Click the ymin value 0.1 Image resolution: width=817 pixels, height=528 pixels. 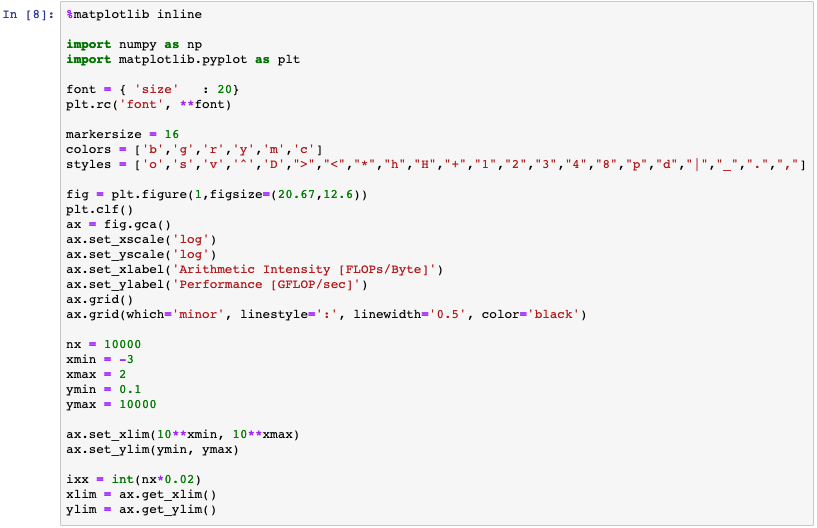coord(130,389)
